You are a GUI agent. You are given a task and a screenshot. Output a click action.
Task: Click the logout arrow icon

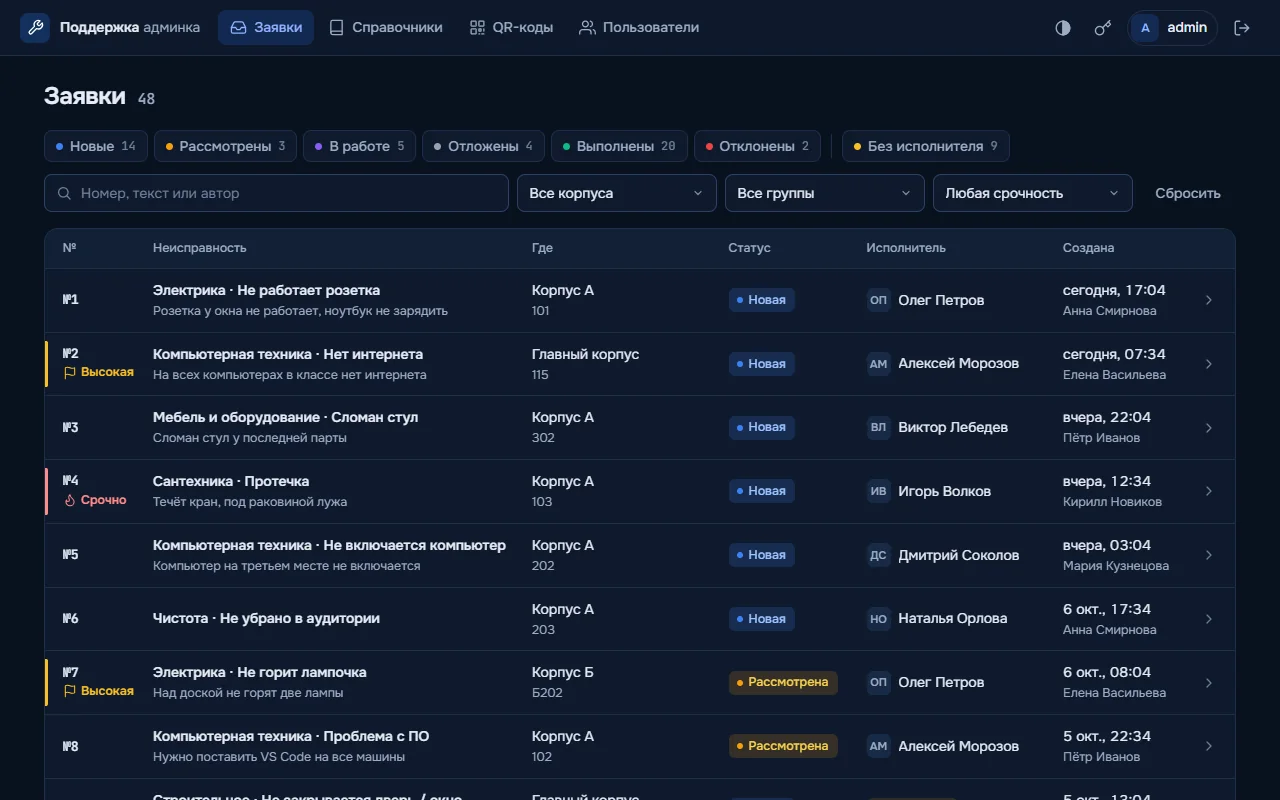pos(1242,28)
